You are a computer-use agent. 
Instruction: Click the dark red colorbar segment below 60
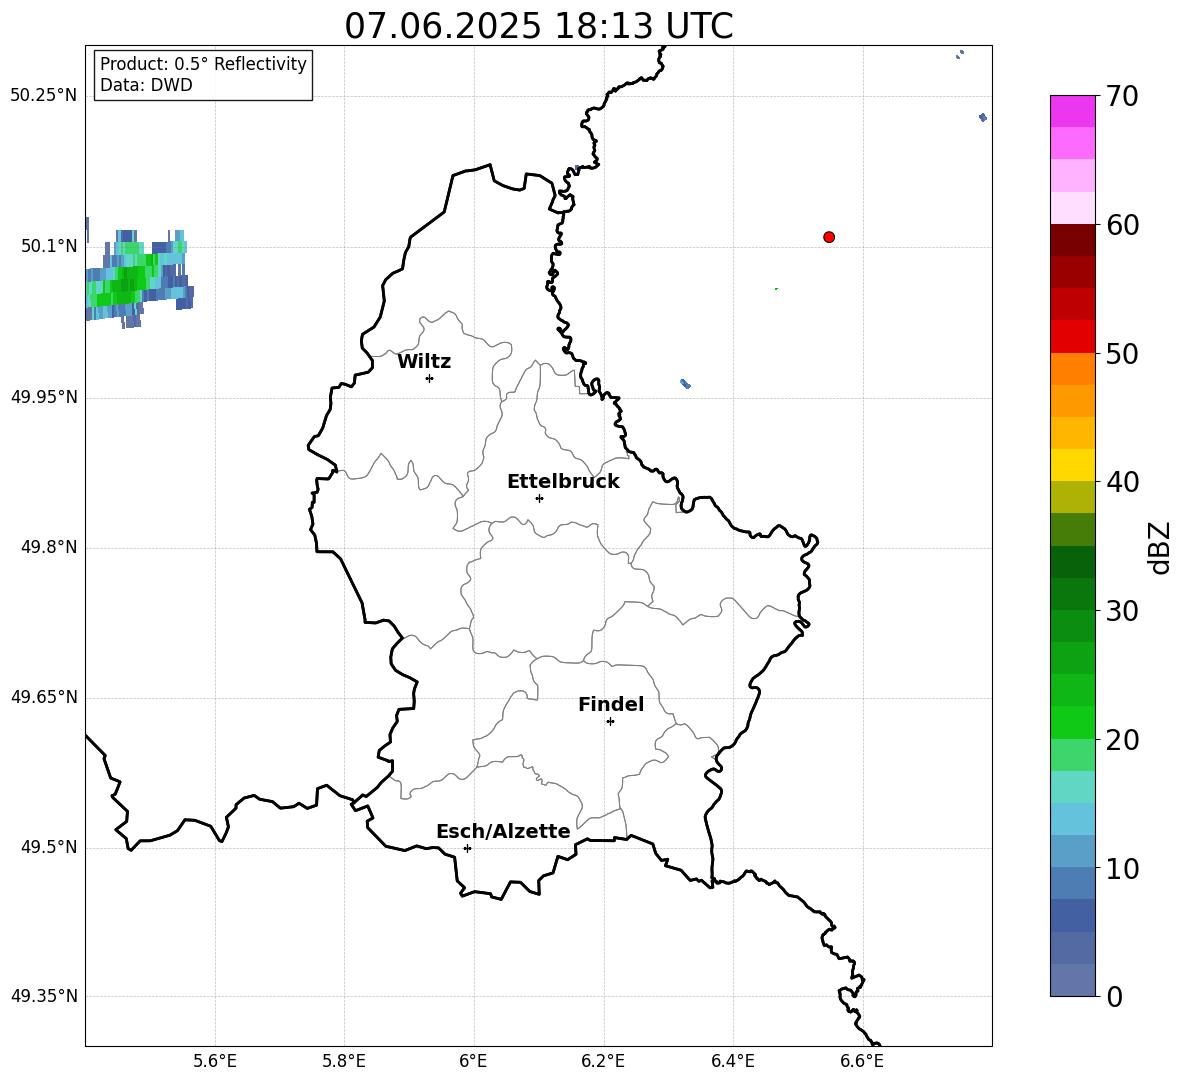[x=1072, y=240]
